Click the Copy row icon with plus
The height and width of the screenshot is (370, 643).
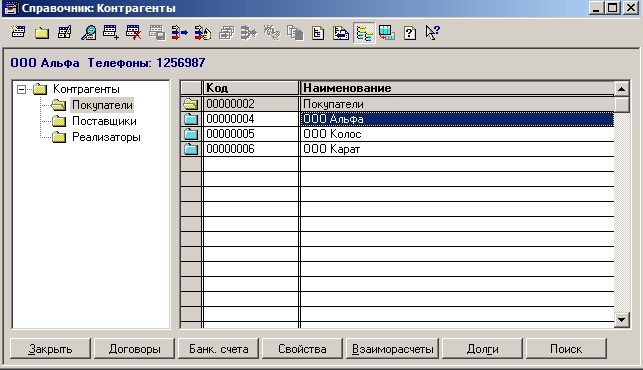(x=111, y=32)
